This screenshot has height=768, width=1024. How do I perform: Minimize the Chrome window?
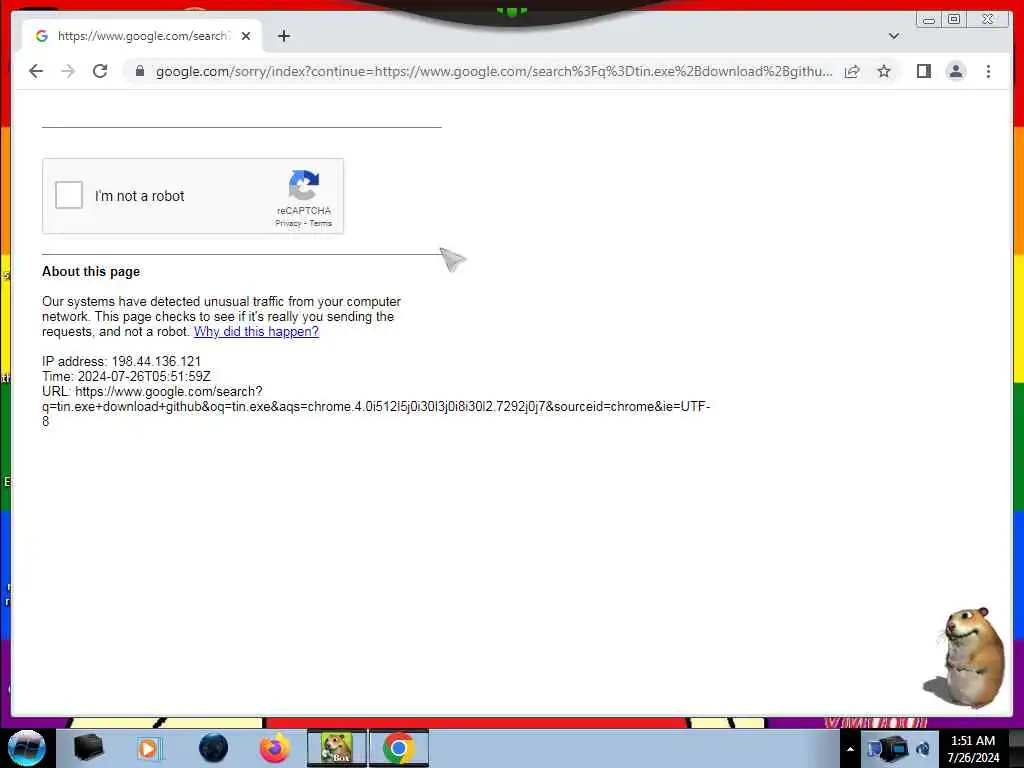coord(929,20)
